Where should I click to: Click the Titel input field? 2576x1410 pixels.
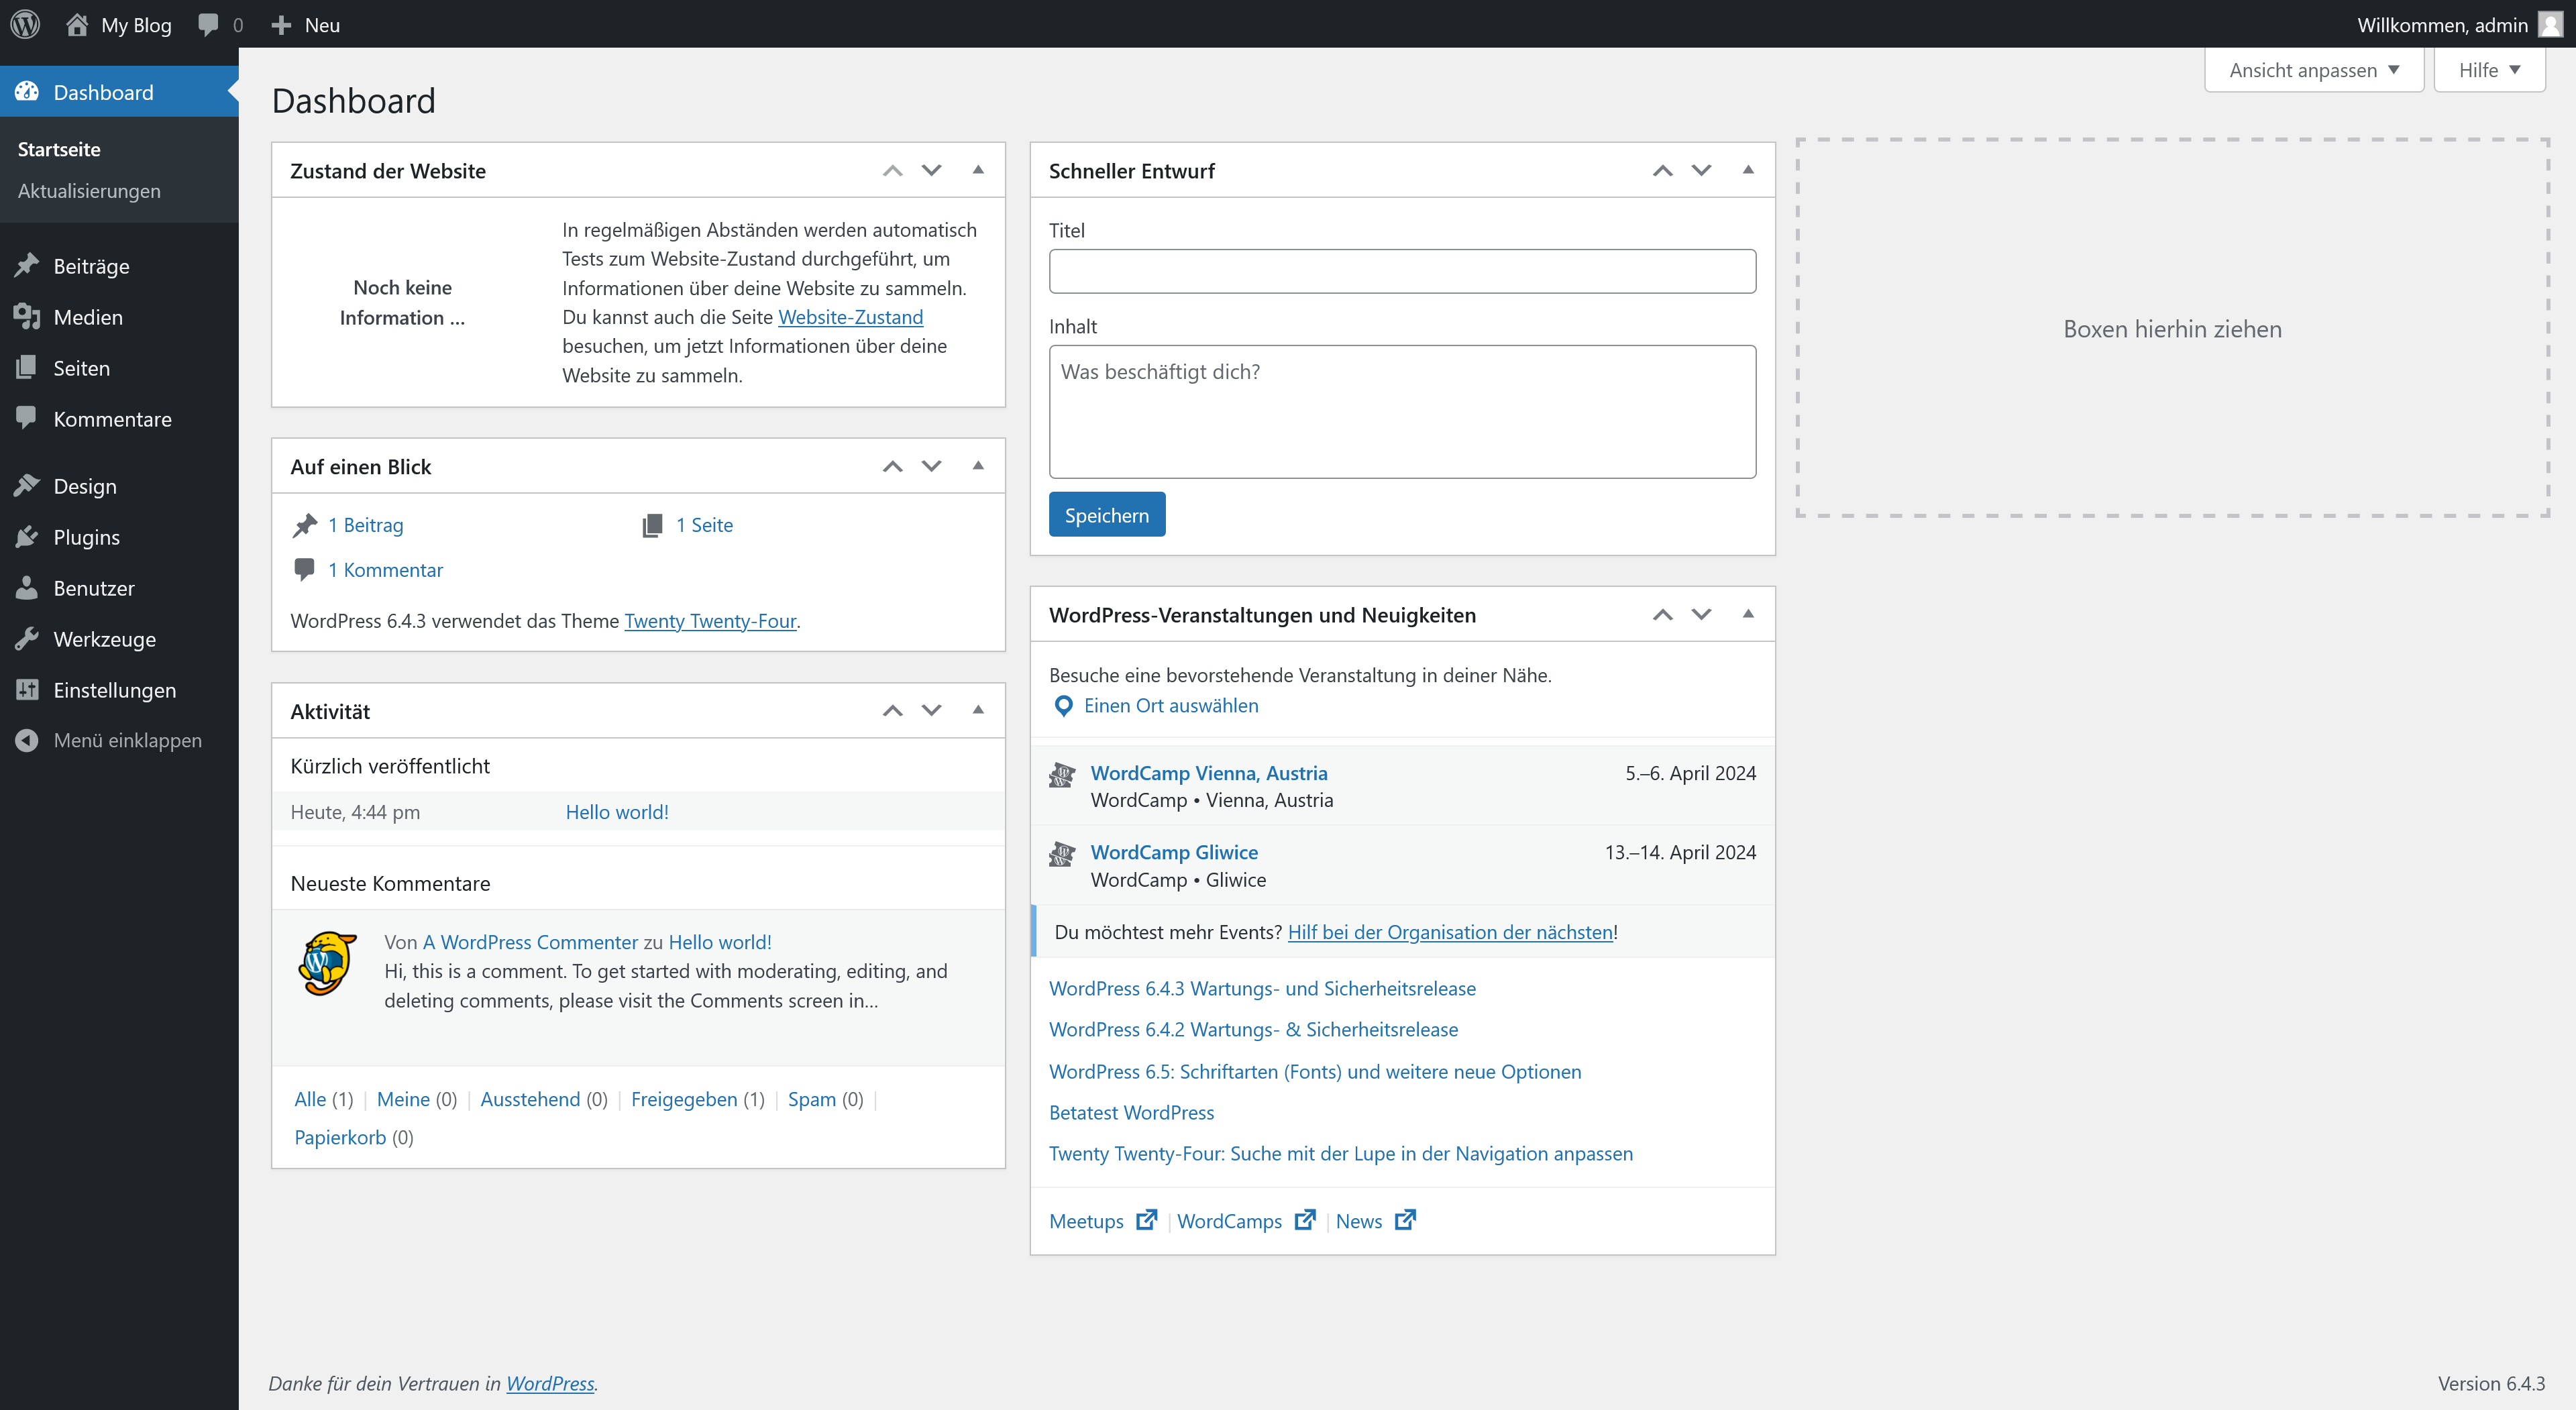coord(1402,271)
